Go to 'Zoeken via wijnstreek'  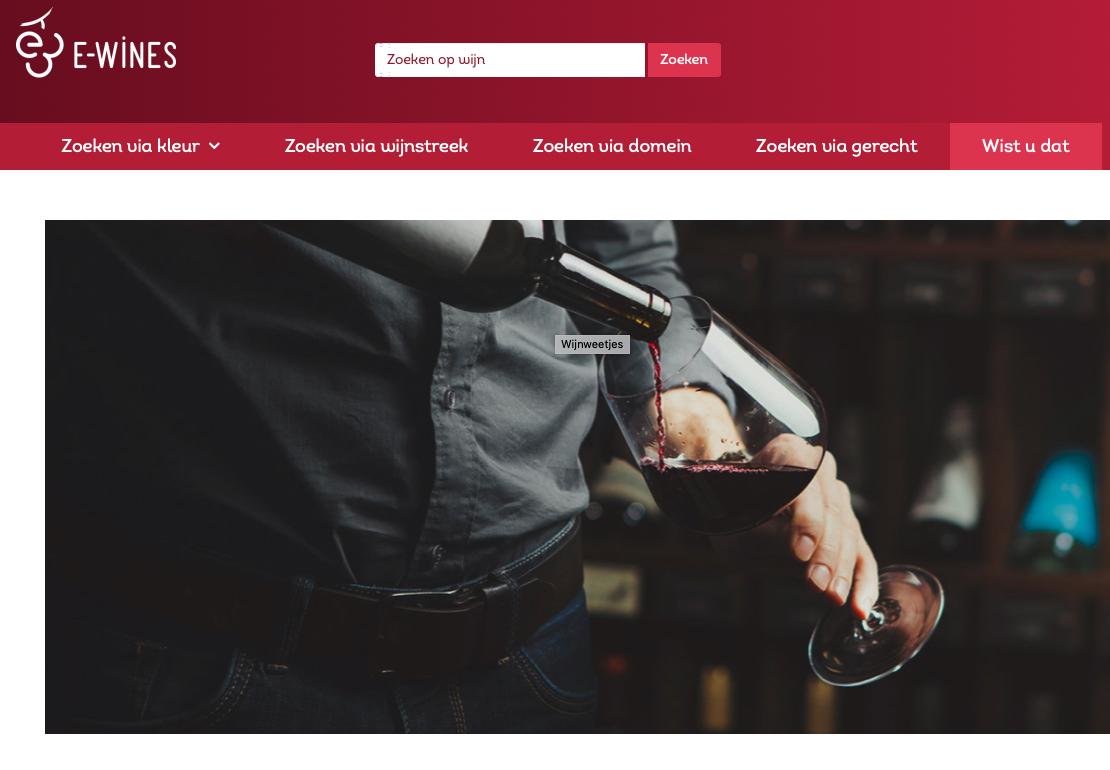[x=376, y=146]
